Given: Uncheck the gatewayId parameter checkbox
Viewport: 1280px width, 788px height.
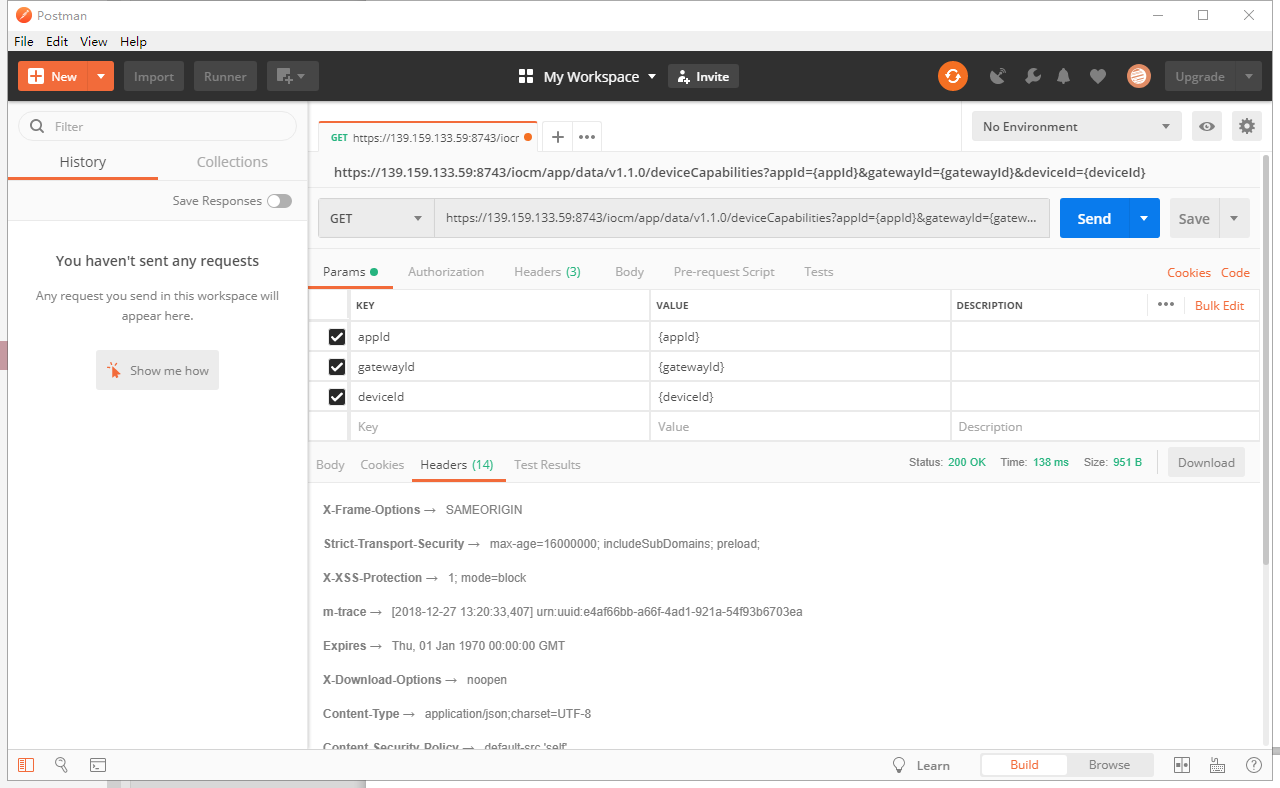Looking at the screenshot, I should tap(337, 367).
